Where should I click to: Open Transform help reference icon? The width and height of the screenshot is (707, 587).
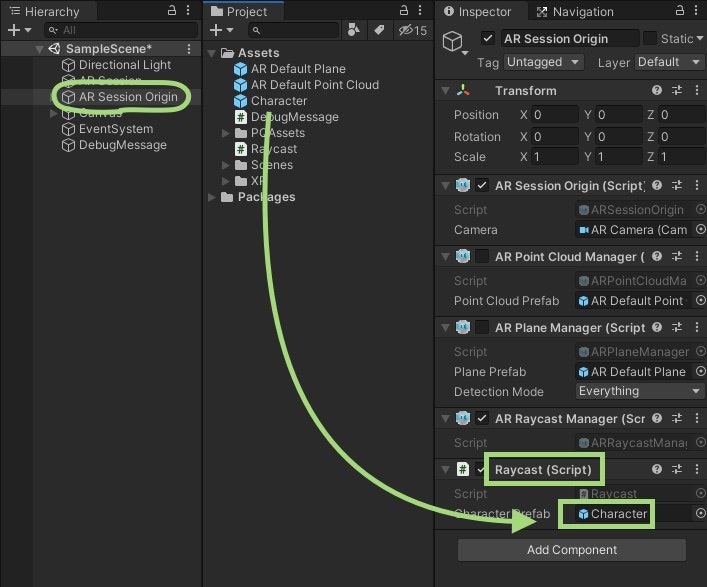(x=657, y=90)
